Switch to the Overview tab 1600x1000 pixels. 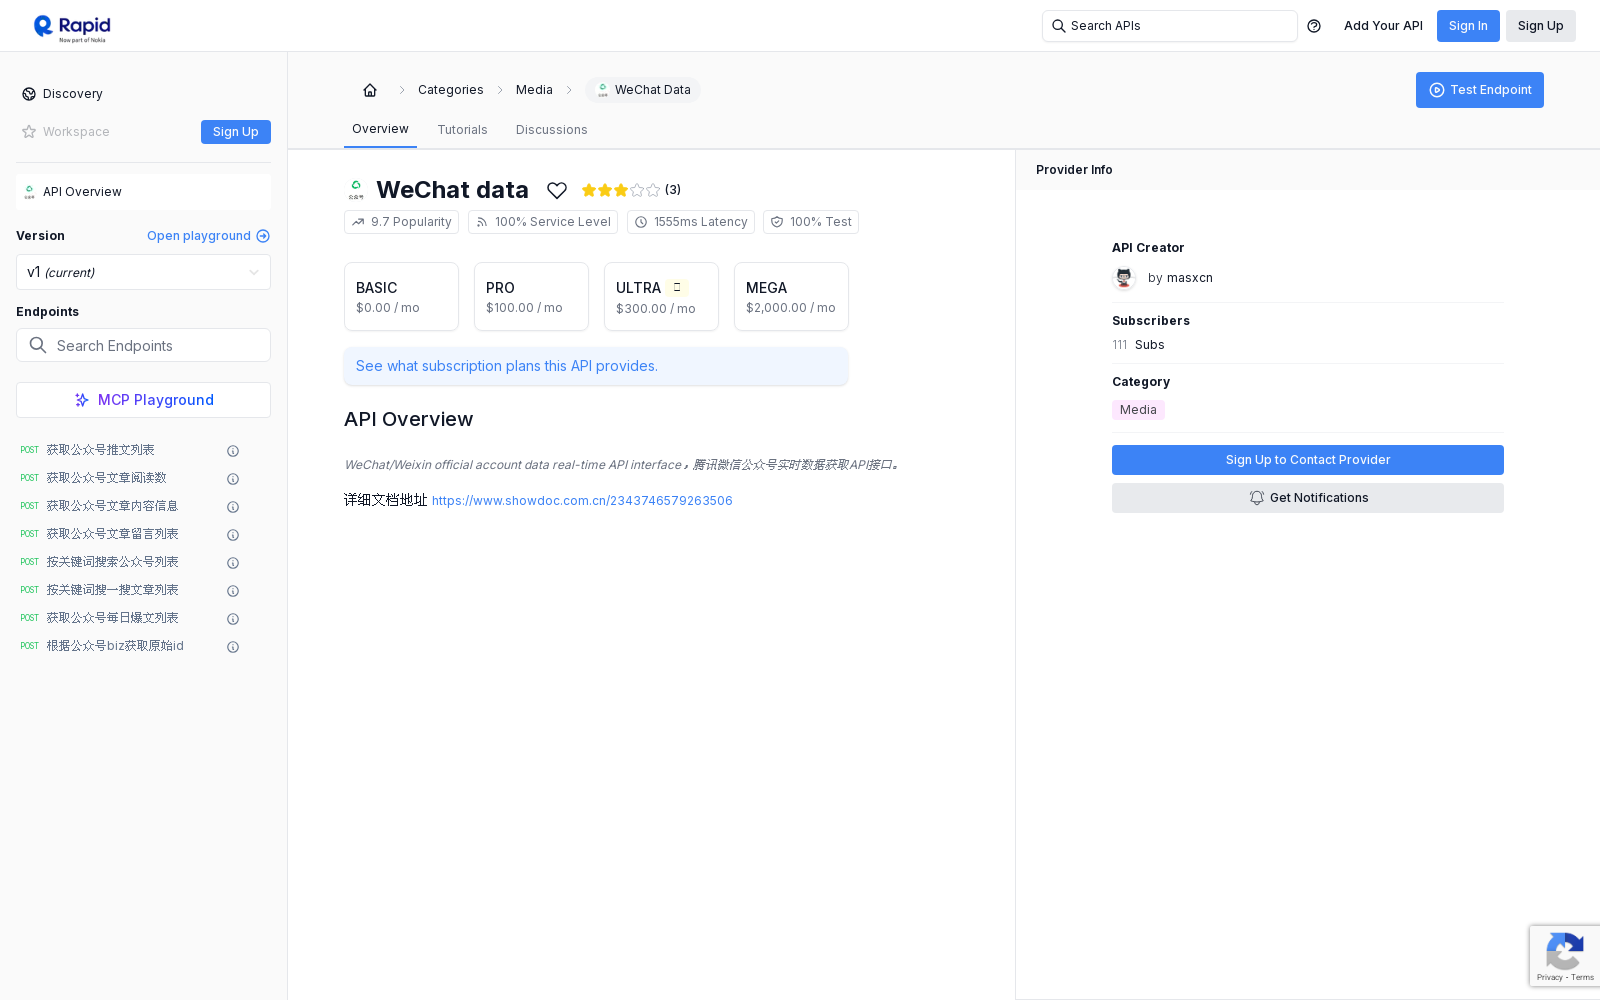click(x=380, y=129)
